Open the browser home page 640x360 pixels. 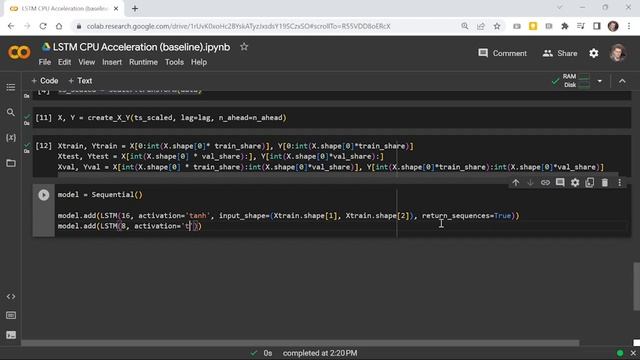coord(59,26)
